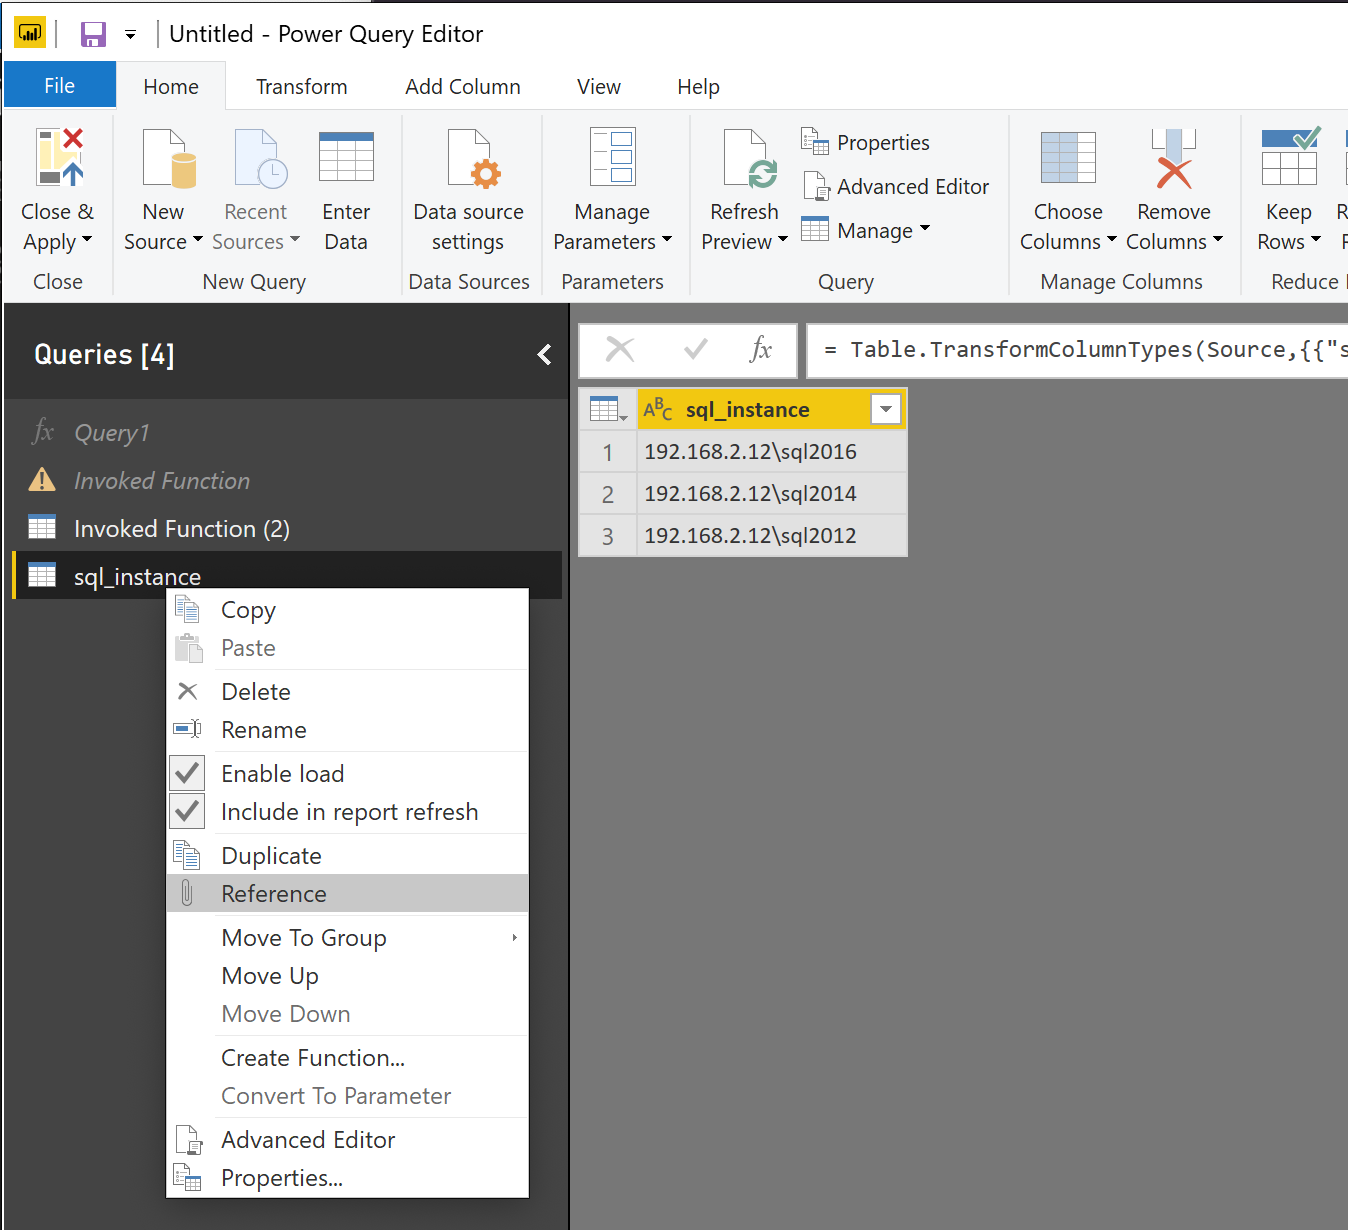Click Choose Columns
This screenshot has height=1230, width=1348.
click(1066, 185)
